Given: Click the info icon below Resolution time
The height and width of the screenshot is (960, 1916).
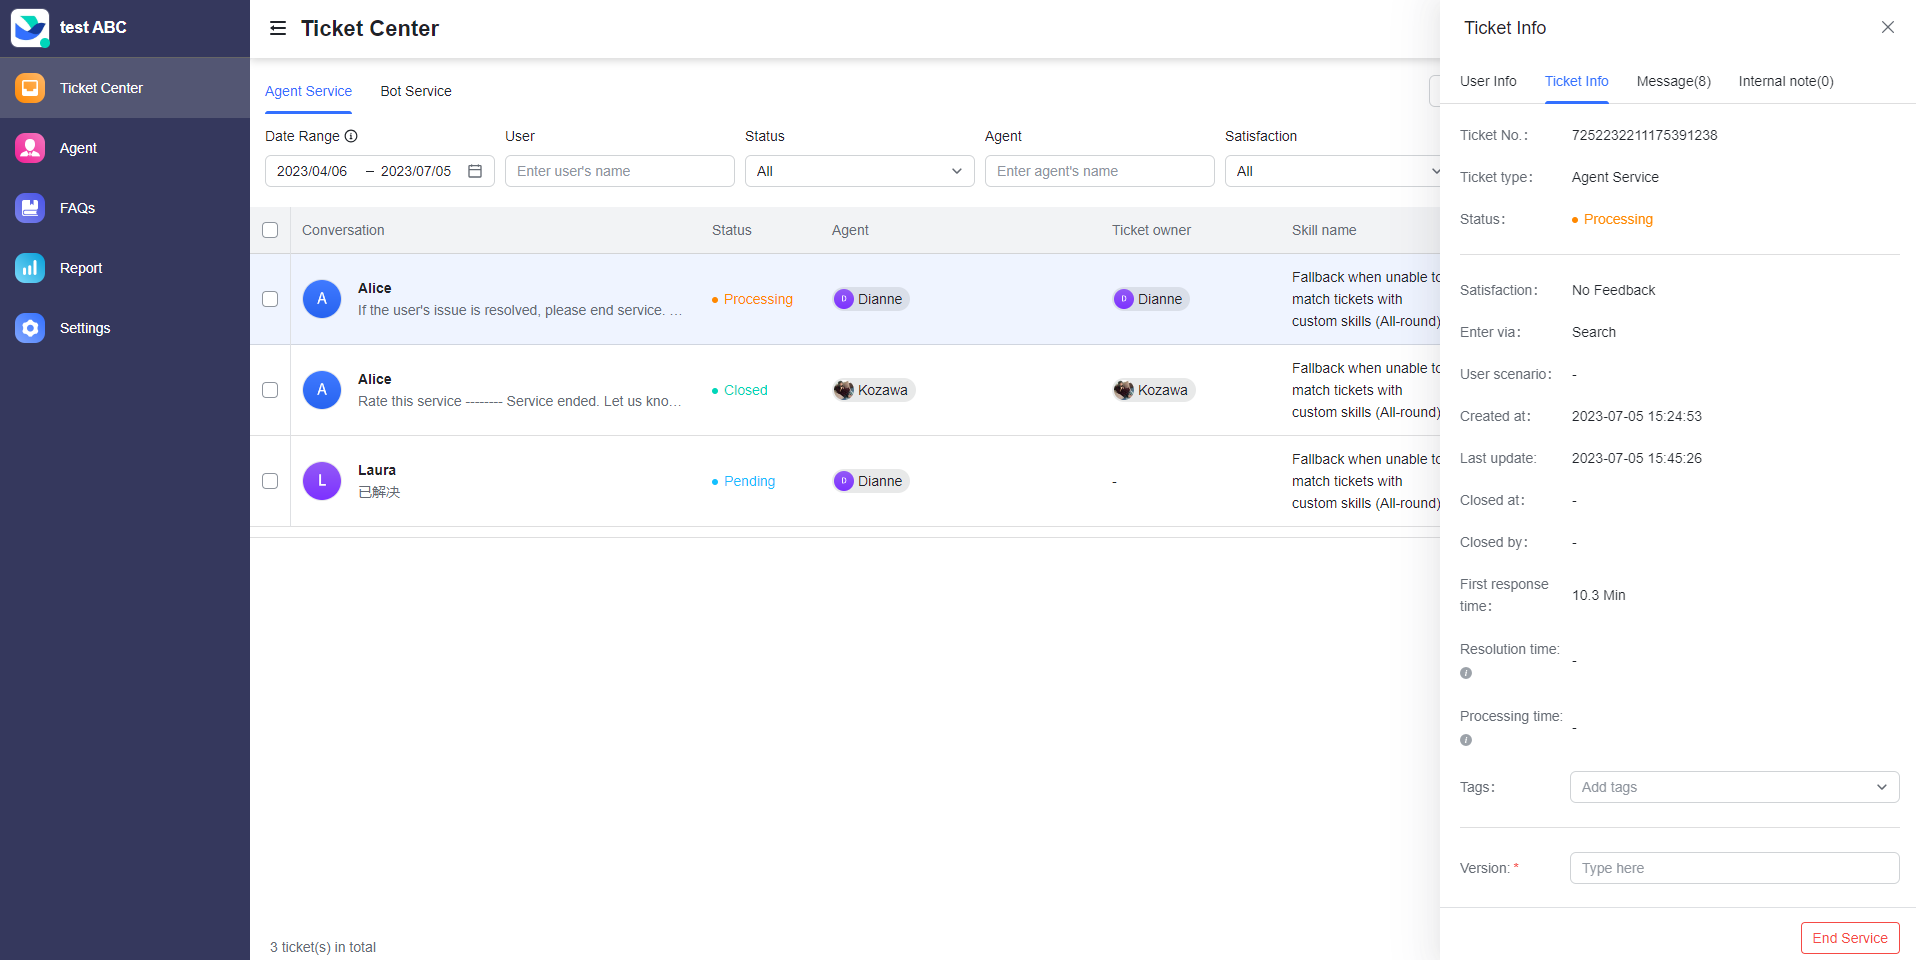Looking at the screenshot, I should tap(1466, 673).
